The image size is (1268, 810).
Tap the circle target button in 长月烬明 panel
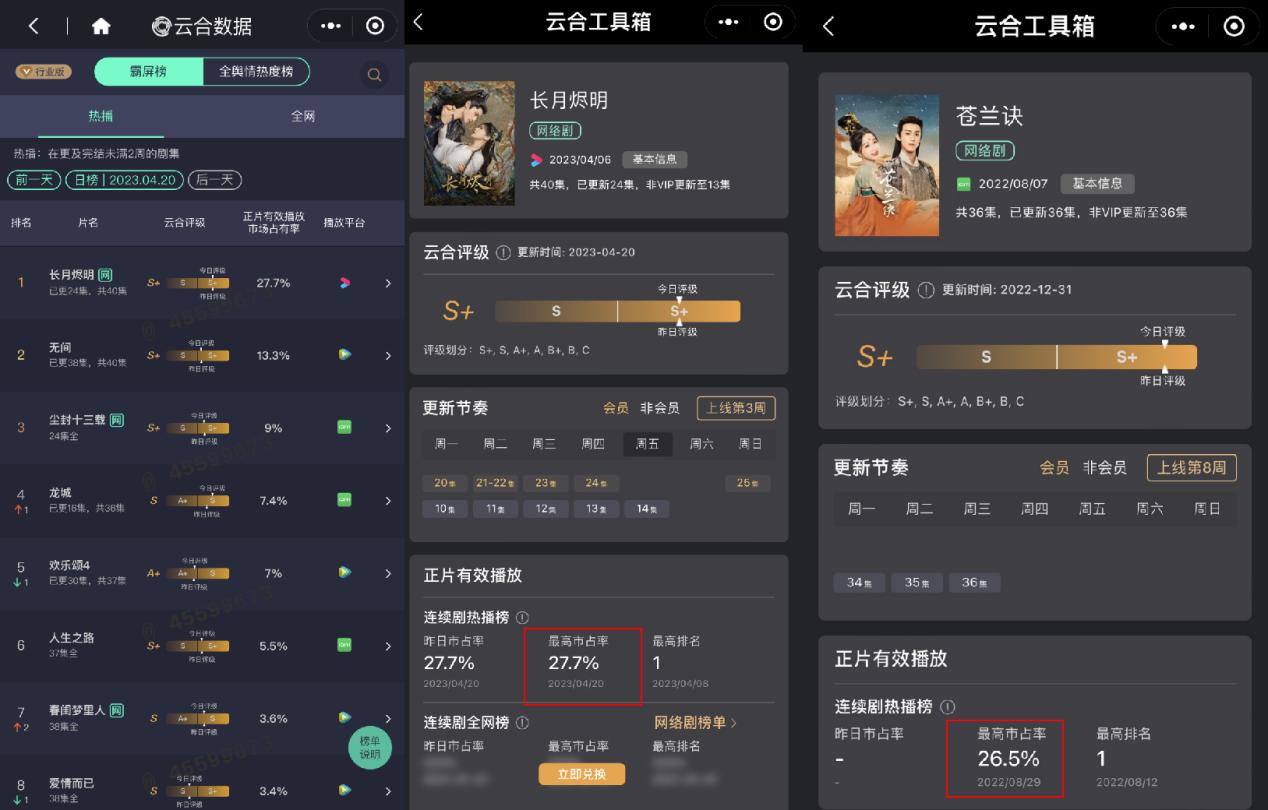[x=773, y=22]
